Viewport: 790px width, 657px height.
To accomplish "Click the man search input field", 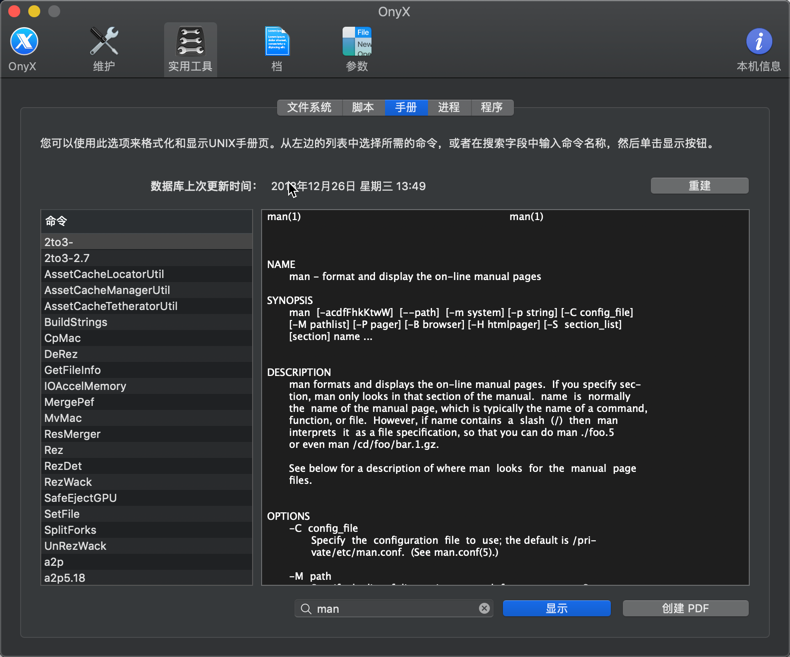I will pos(393,609).
